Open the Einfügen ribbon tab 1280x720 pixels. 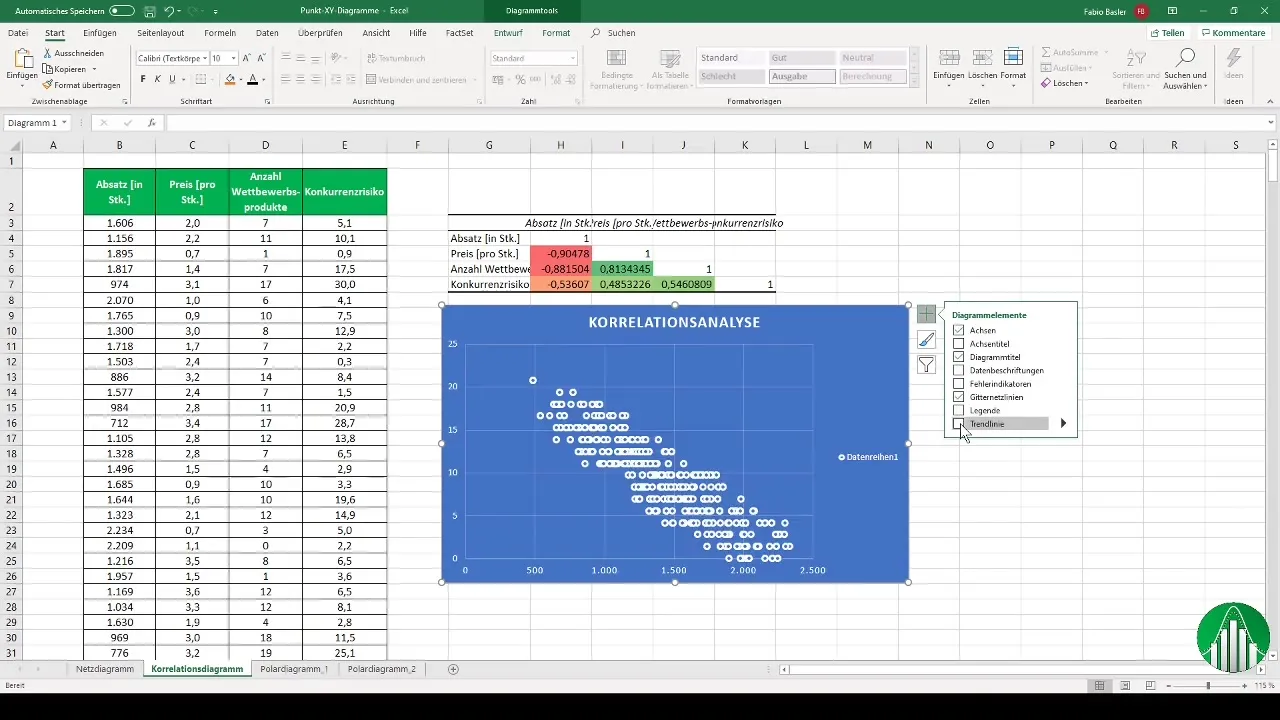point(100,33)
